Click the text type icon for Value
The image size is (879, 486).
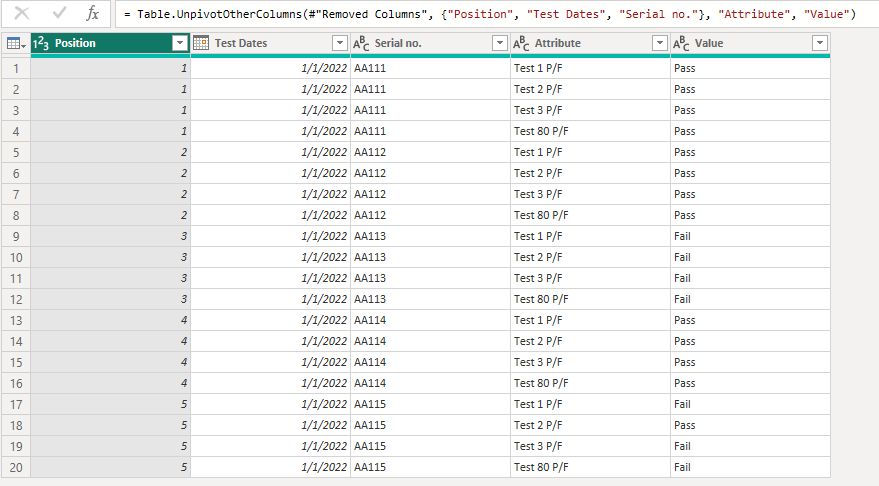[681, 43]
